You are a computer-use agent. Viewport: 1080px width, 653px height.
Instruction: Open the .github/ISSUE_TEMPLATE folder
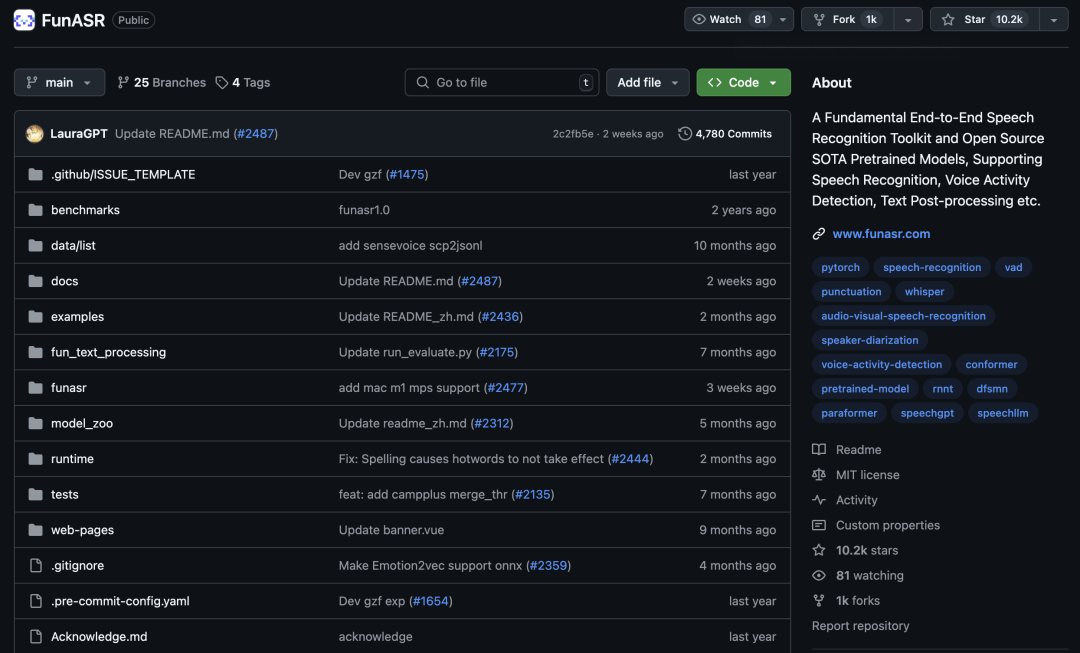coord(123,175)
